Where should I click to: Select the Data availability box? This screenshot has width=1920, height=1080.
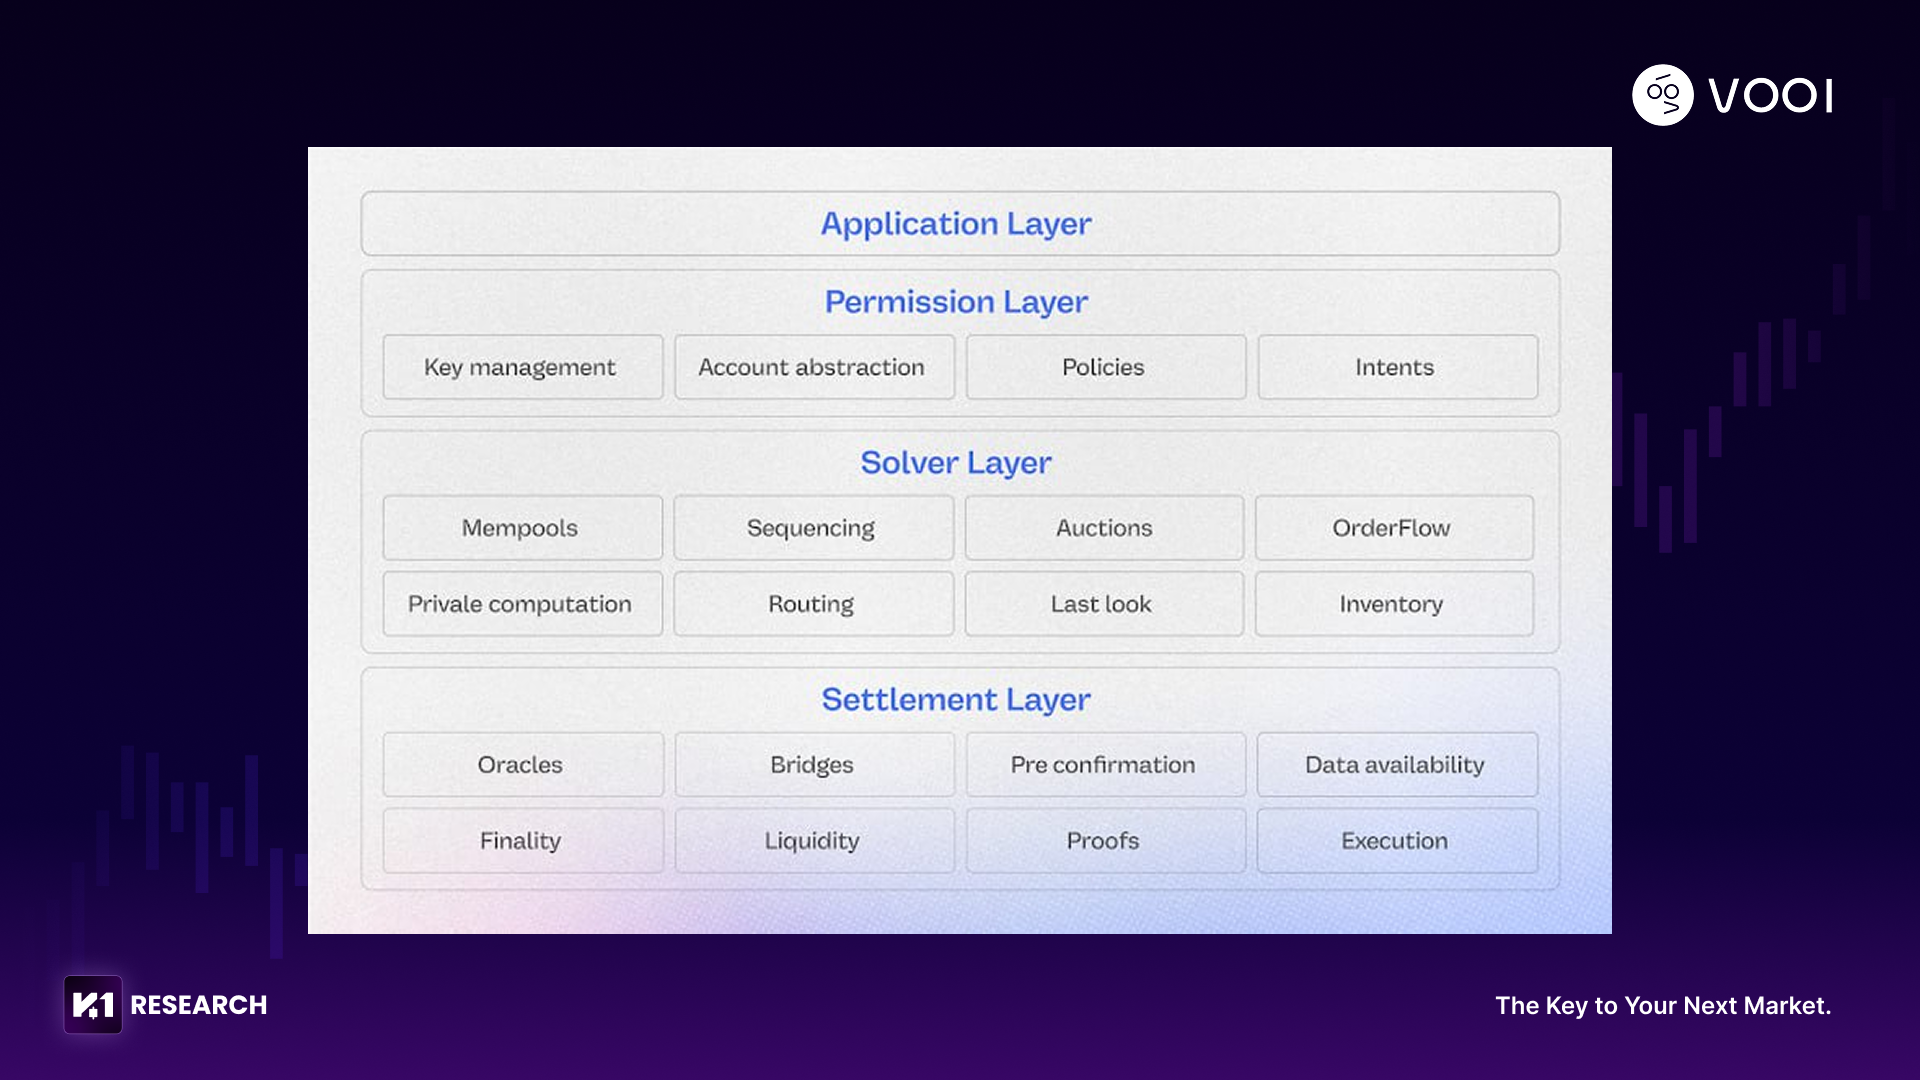point(1396,765)
